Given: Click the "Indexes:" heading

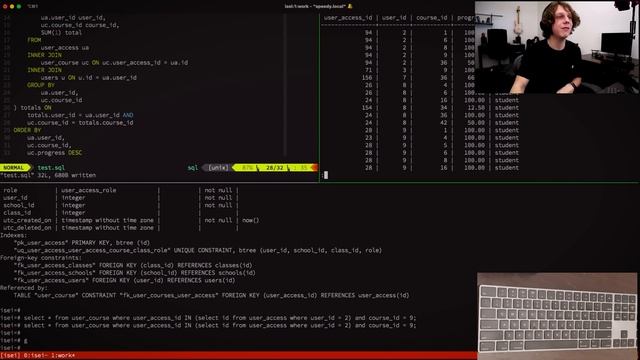Looking at the screenshot, I should tap(13, 235).
